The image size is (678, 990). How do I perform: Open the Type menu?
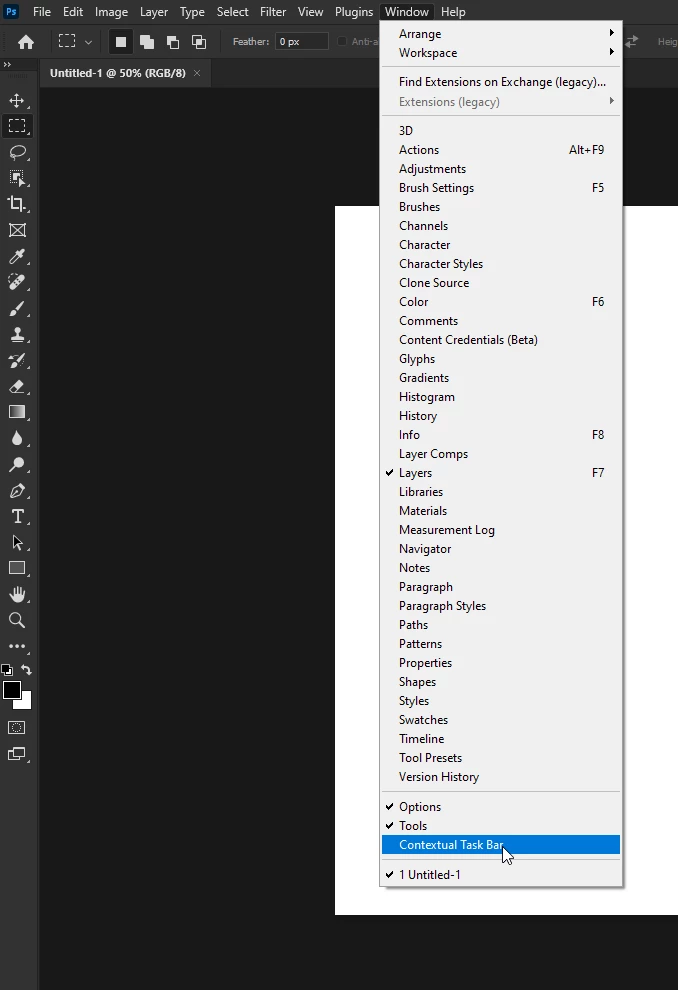(192, 12)
